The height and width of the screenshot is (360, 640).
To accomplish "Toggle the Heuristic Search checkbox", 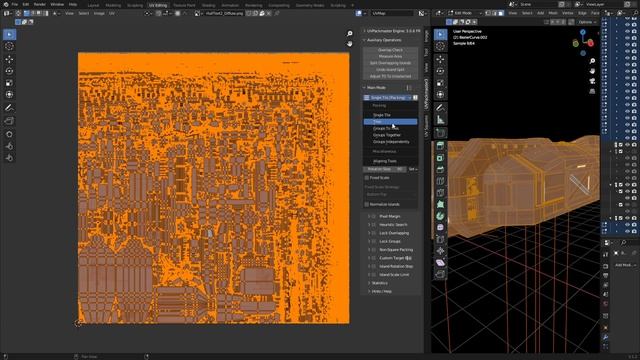I will coord(374,224).
